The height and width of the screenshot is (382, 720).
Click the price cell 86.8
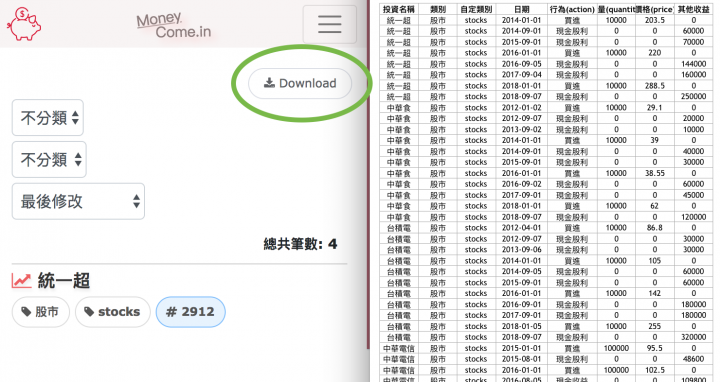click(654, 228)
